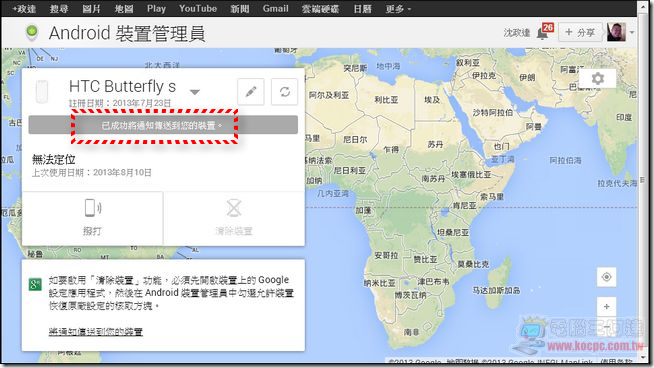
Task: Open 搜尋 Search from the top bar
Action: [x=59, y=9]
